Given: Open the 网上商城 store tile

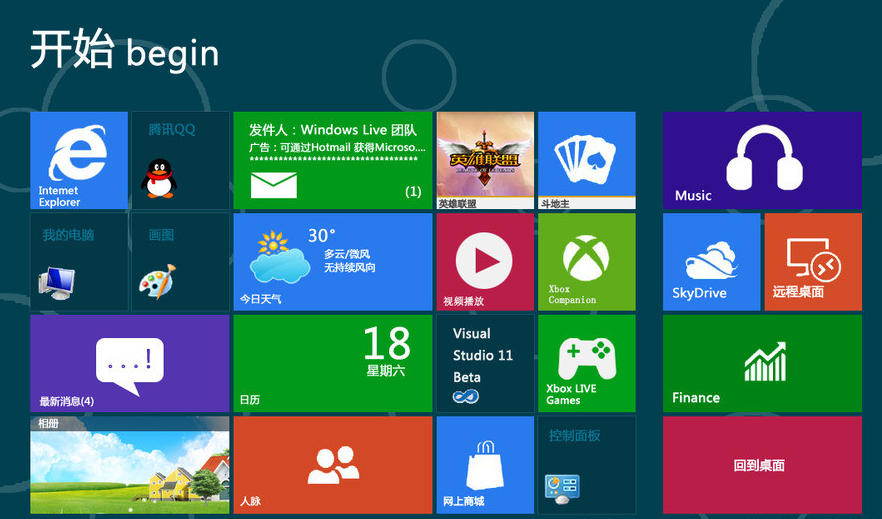Looking at the screenshot, I should pos(485,465).
